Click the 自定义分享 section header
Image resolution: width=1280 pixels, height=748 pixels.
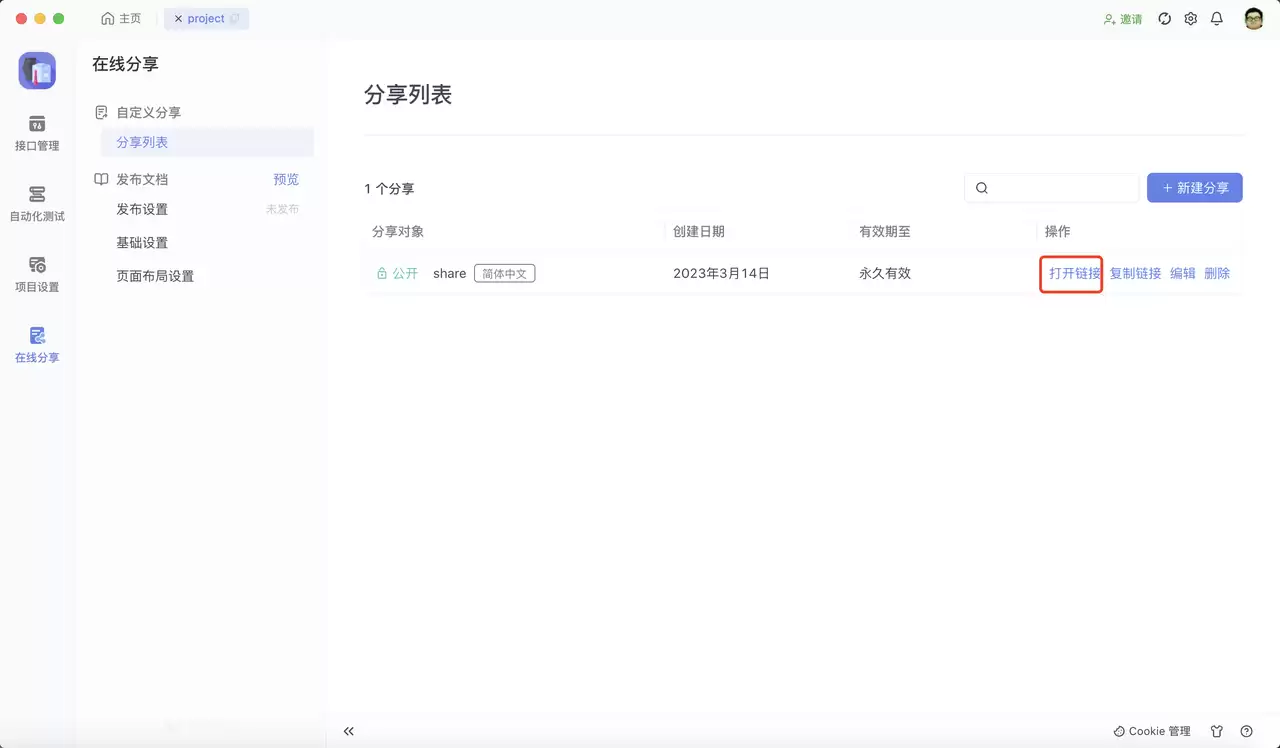[138, 113]
